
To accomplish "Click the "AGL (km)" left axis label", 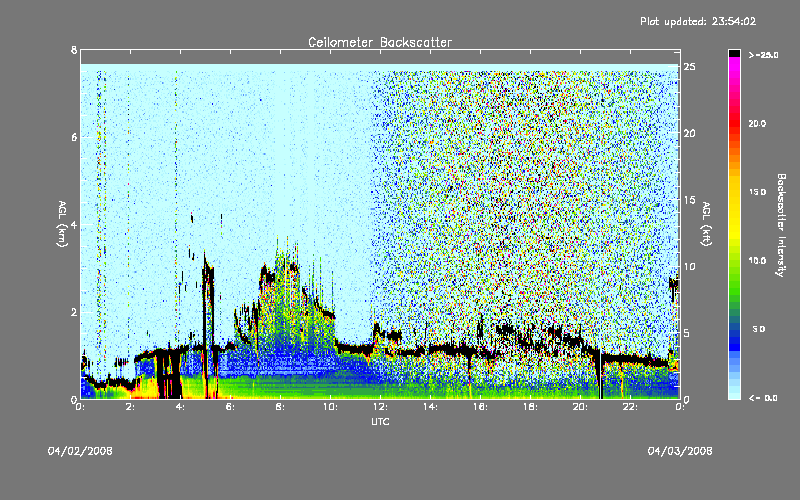I will tap(62, 224).
